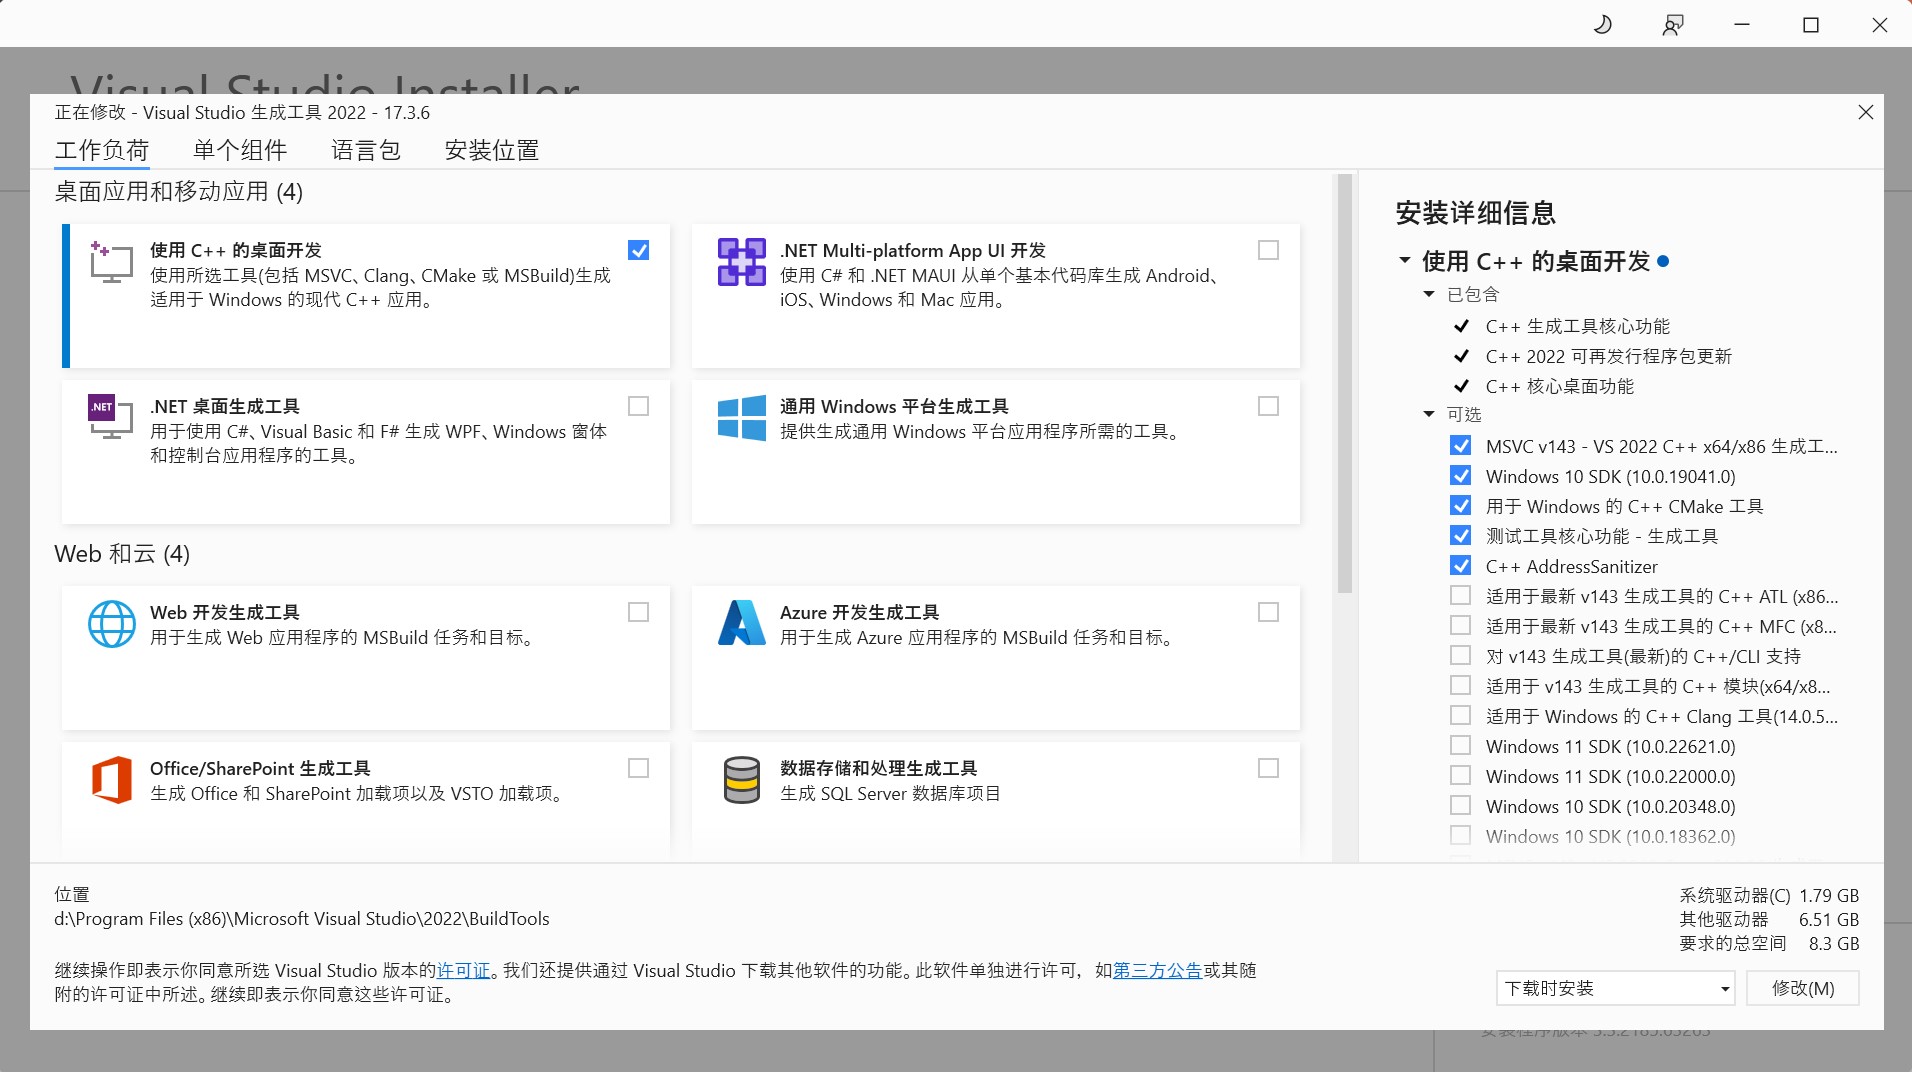This screenshot has height=1072, width=1912.
Task: Switch to the 安装位置 tab
Action: coord(492,150)
